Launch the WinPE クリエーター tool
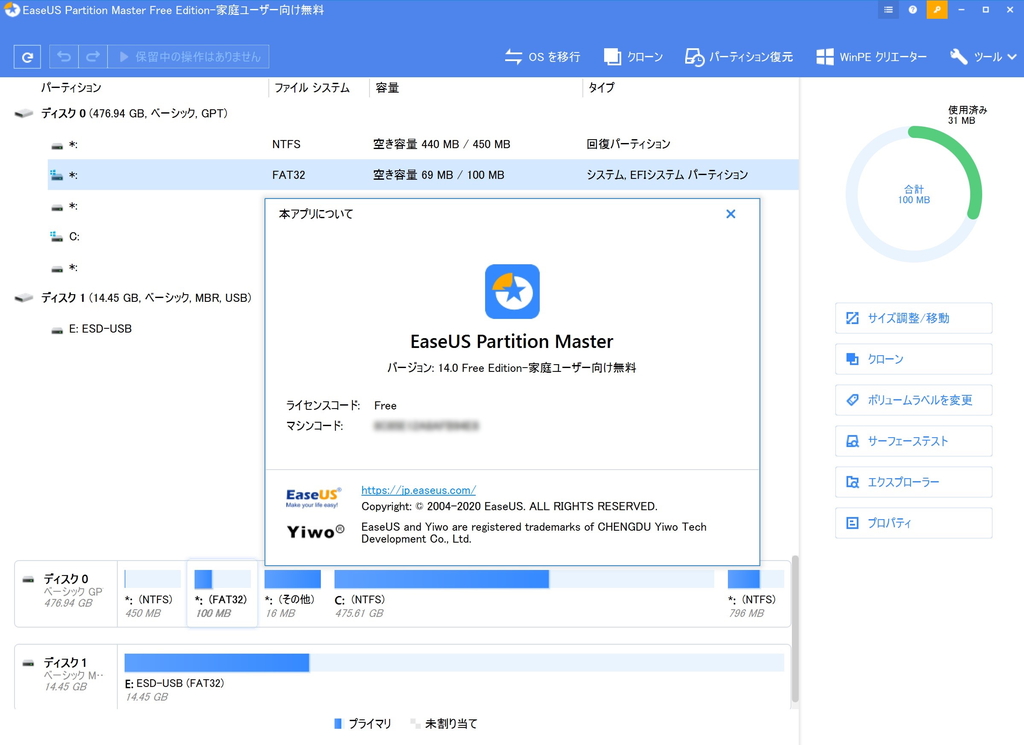 (x=871, y=57)
